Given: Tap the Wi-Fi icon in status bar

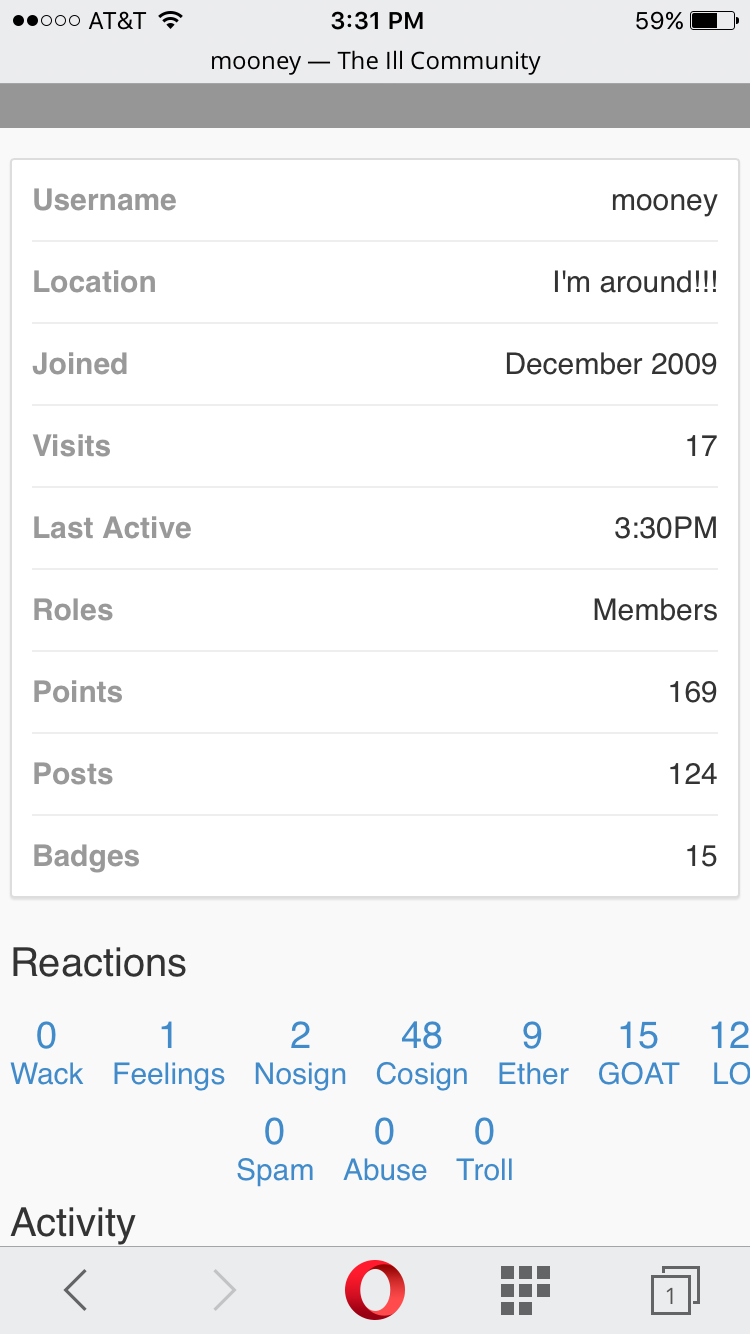Looking at the screenshot, I should click(x=171, y=20).
